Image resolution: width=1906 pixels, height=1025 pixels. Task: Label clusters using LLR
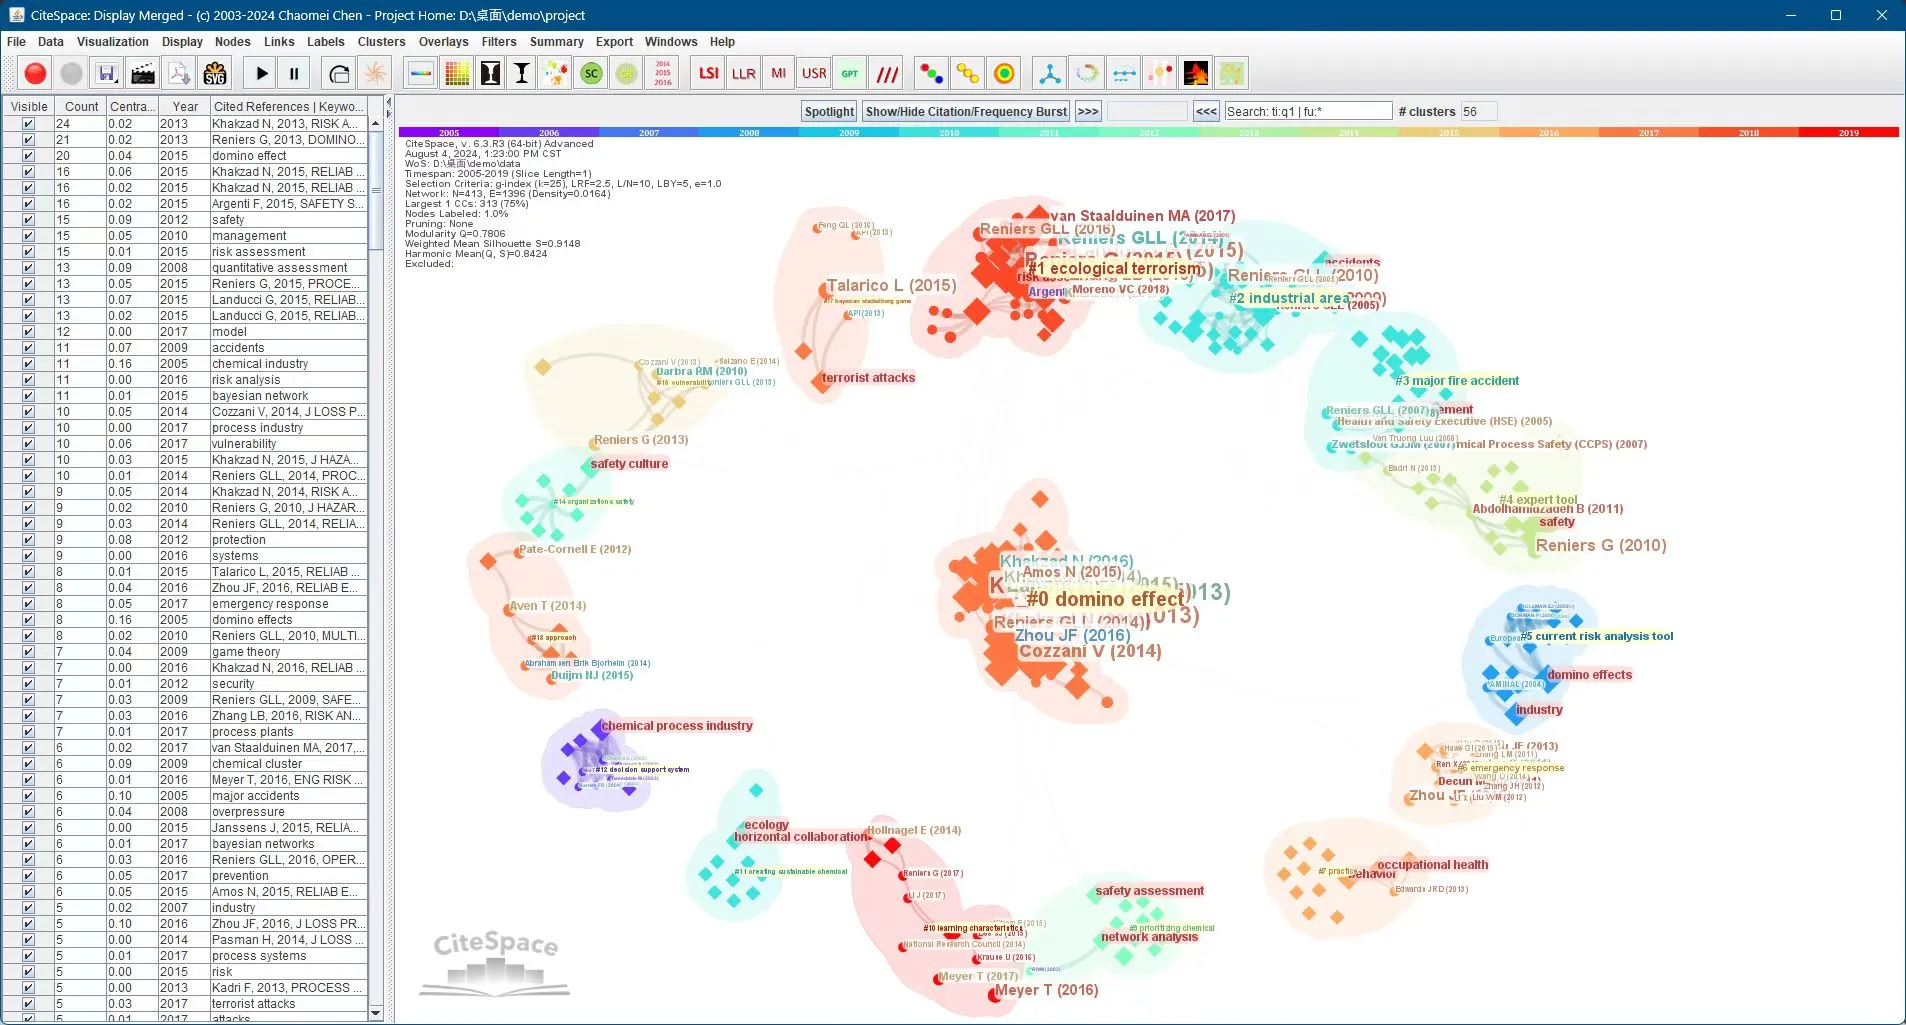click(744, 73)
